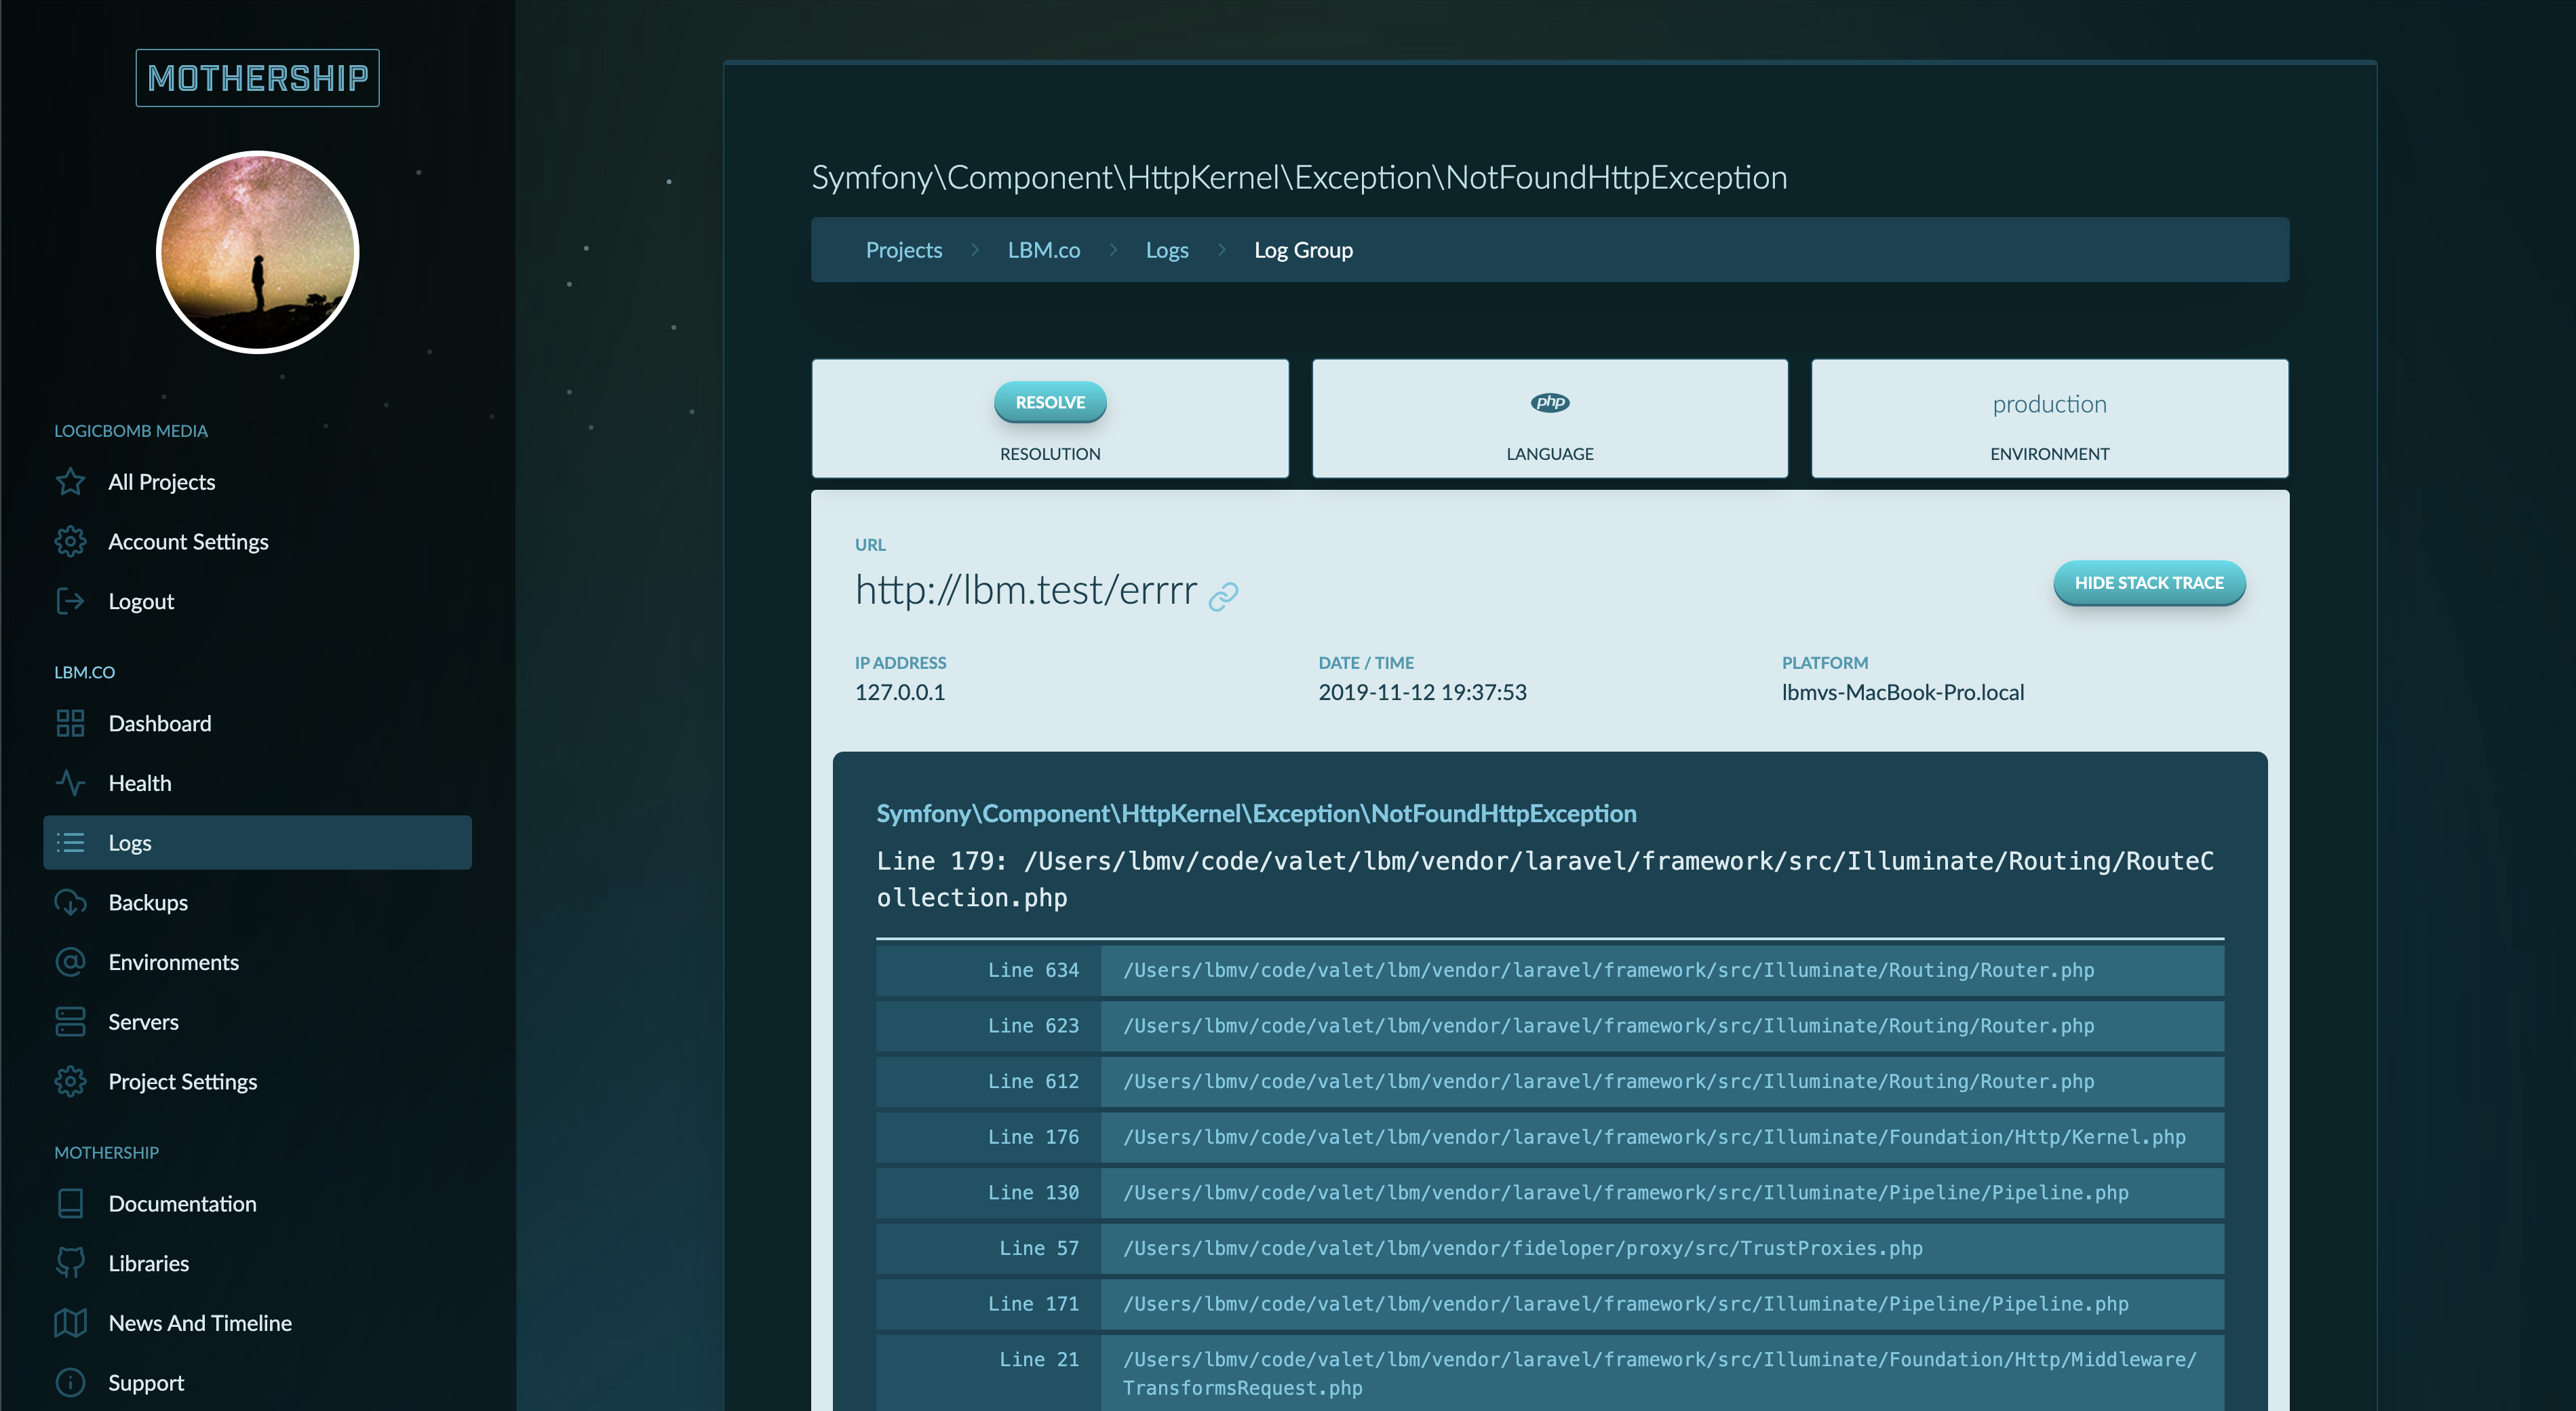Navigate to the Projects breadcrumb
This screenshot has width=2576, height=1411.
904,249
